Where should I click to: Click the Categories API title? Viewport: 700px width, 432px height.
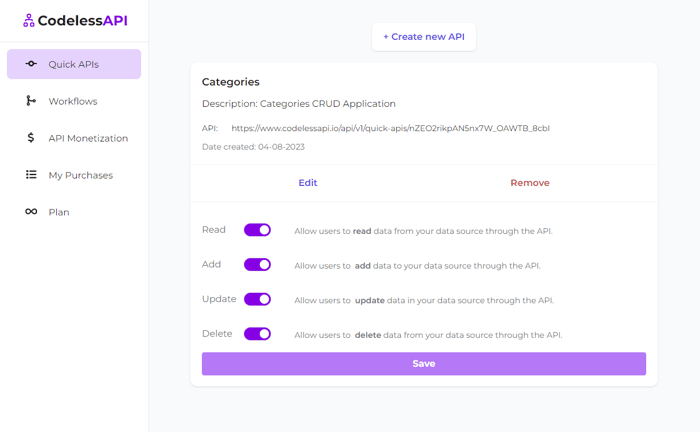(230, 82)
